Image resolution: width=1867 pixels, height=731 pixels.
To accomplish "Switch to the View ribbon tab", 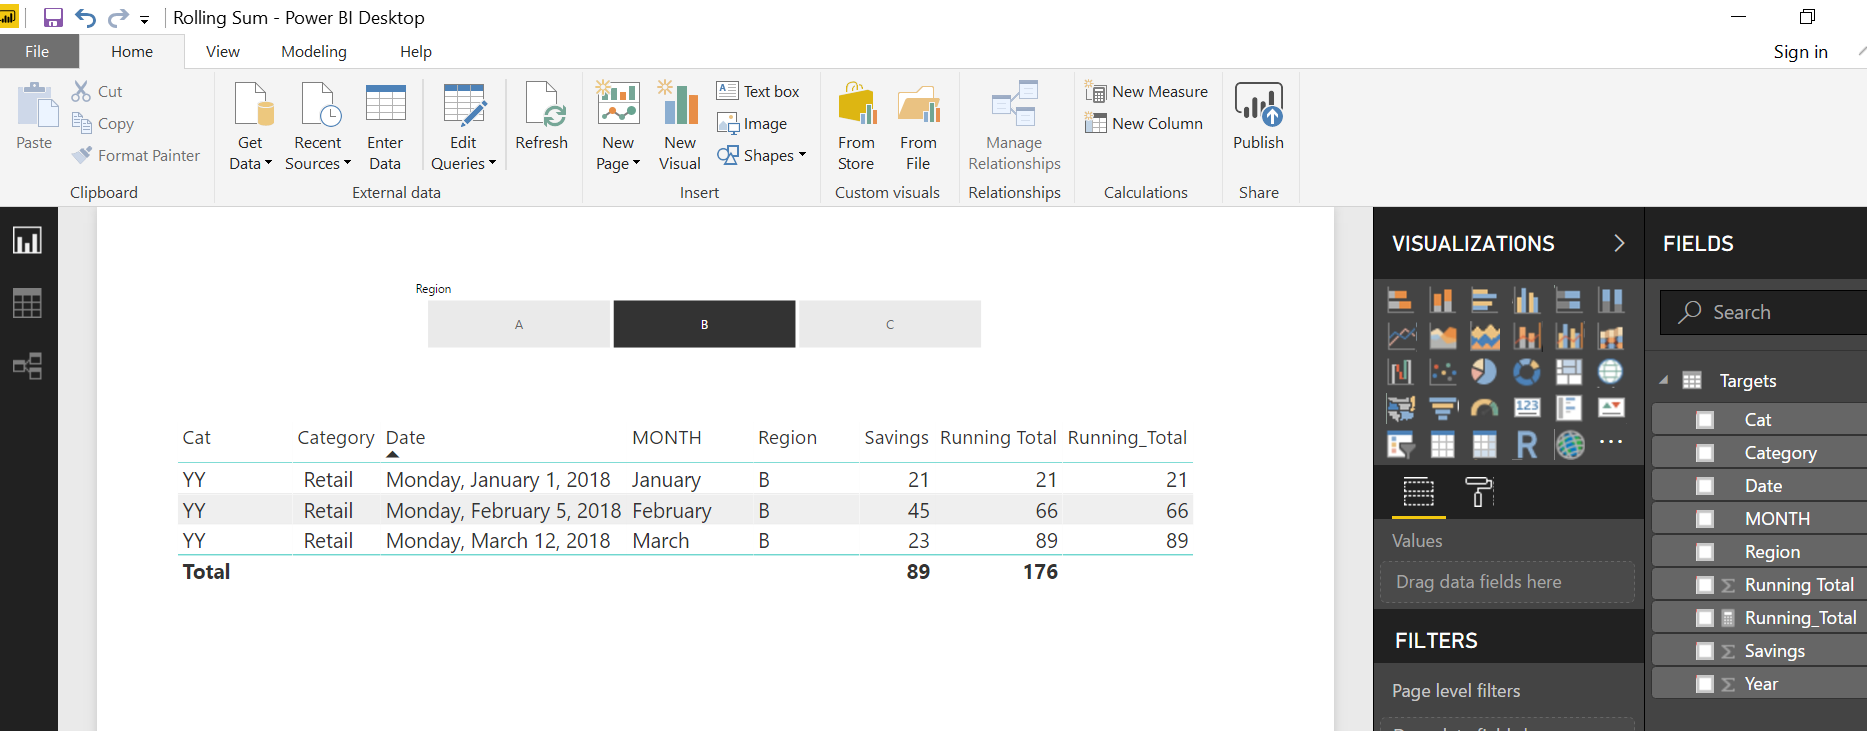I will (223, 52).
